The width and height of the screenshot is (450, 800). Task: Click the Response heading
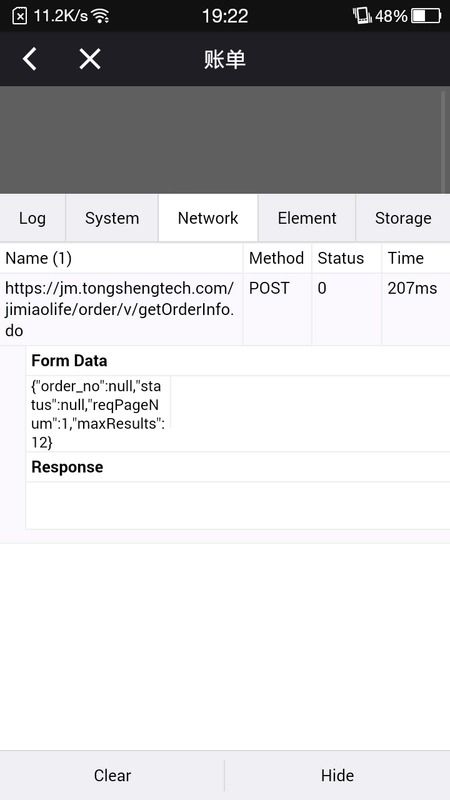coord(67,467)
